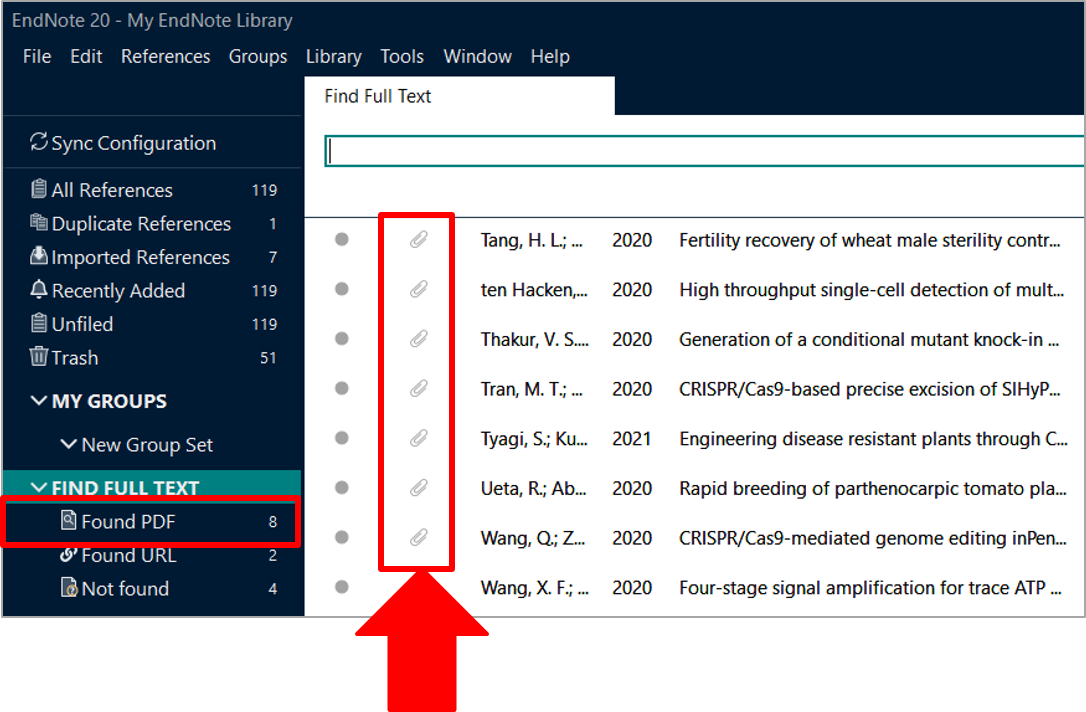Open attachment paperclip for Tyagi, S.
Screen dimensions: 1086x712
coord(418,438)
